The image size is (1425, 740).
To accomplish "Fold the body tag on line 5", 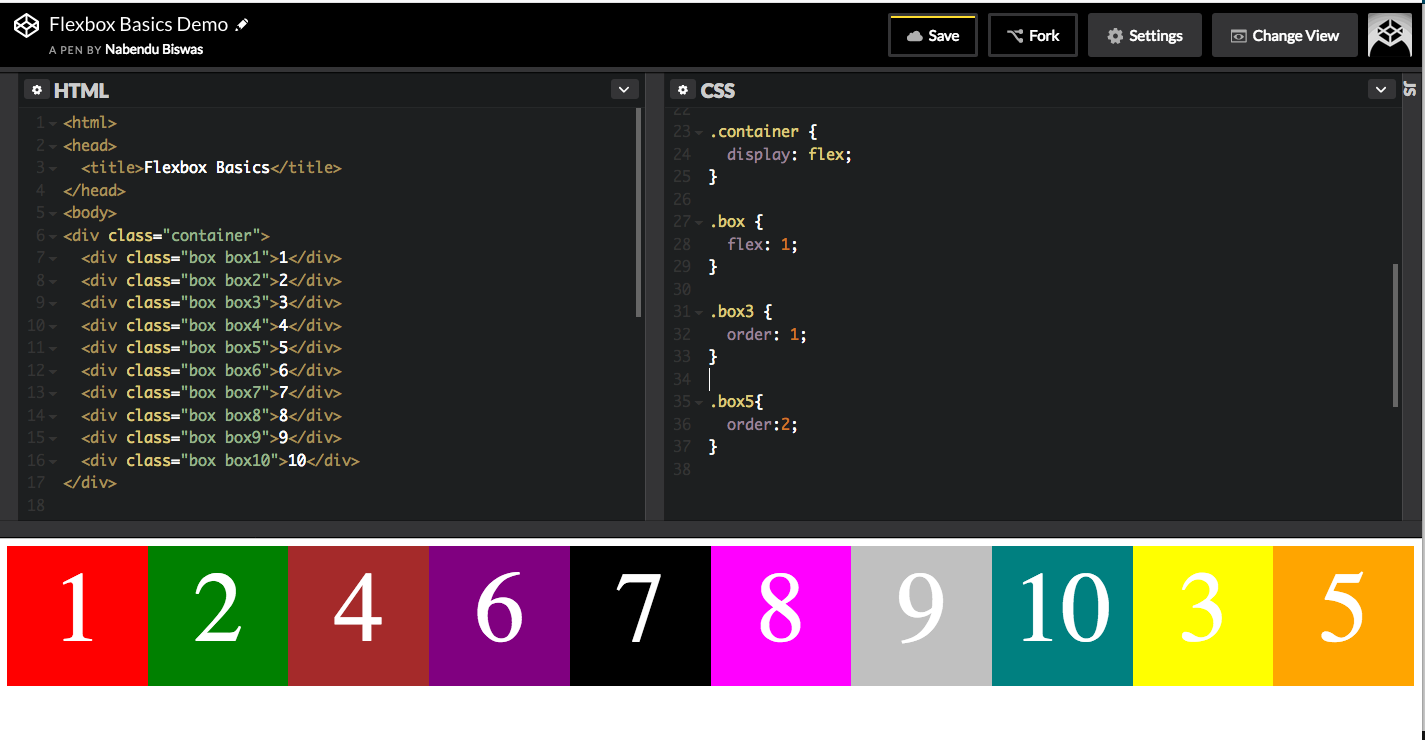I will pos(52,213).
